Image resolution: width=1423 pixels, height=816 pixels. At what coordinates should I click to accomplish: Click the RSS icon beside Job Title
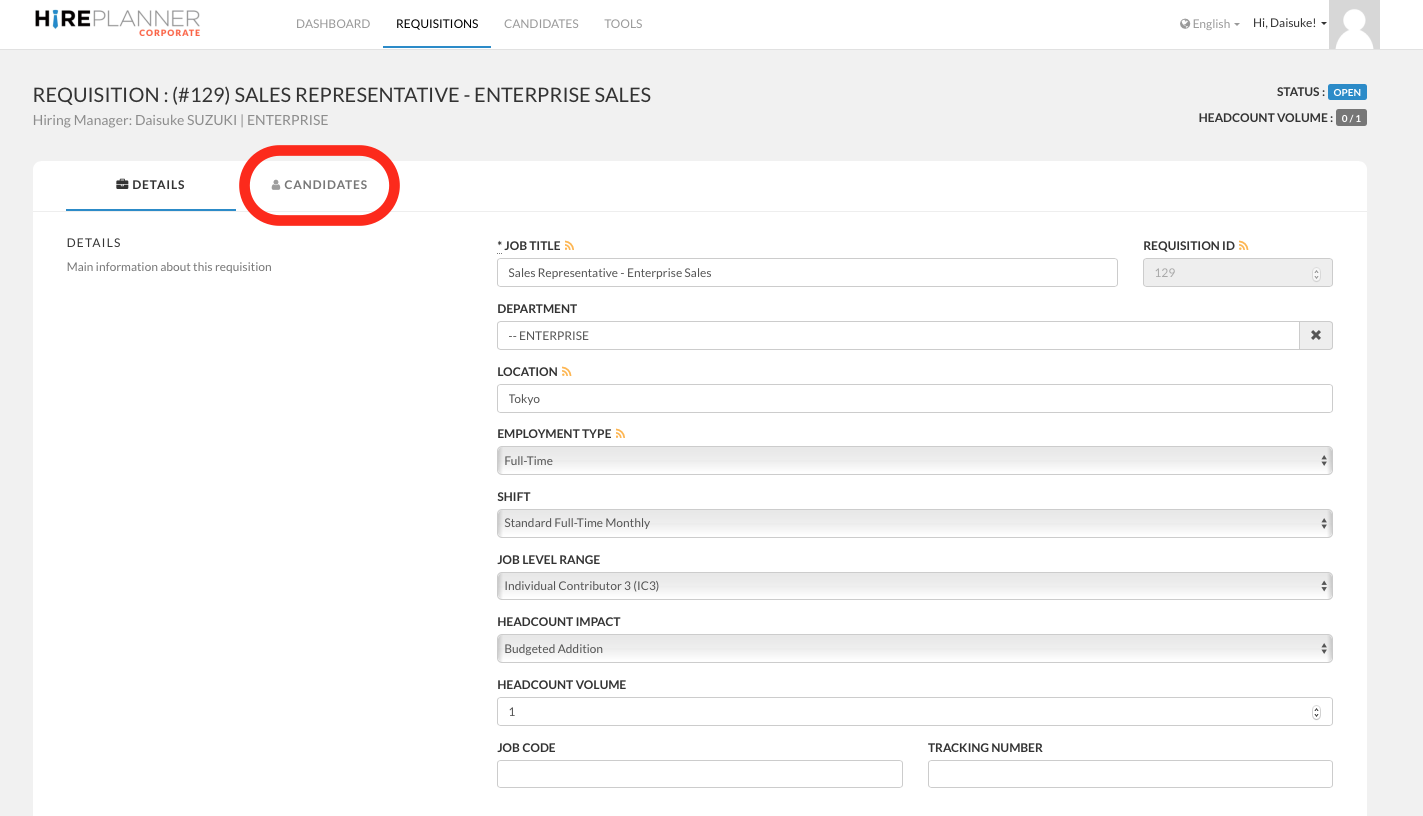tap(569, 246)
